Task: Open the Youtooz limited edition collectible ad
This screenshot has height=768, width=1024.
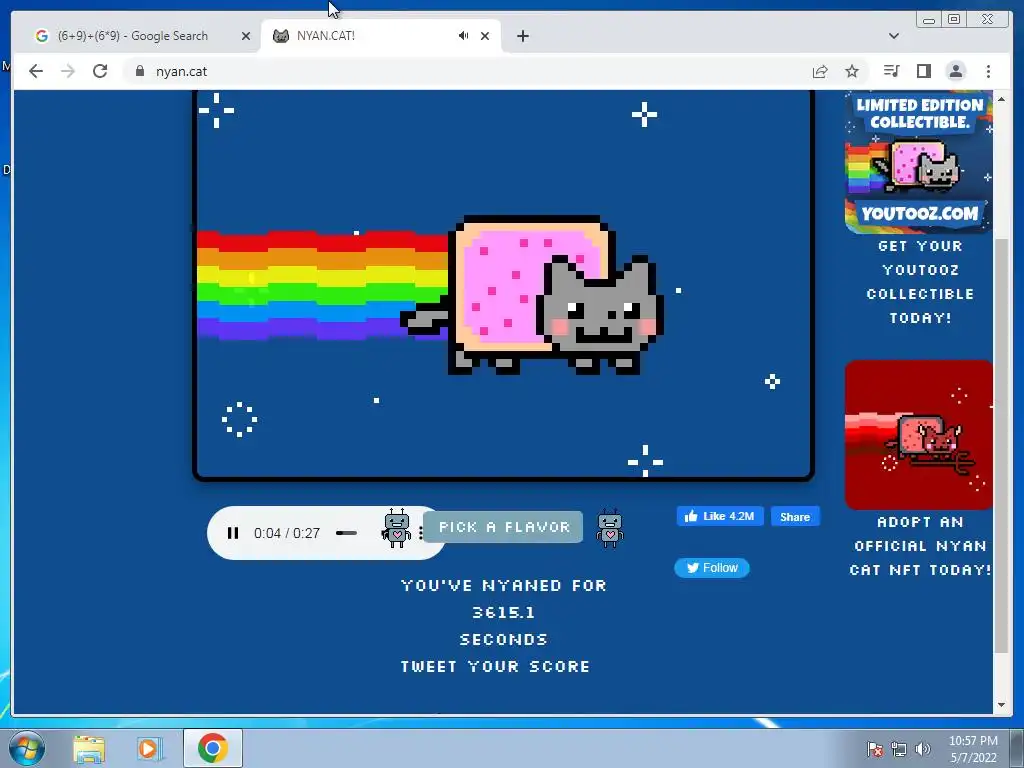Action: point(919,162)
